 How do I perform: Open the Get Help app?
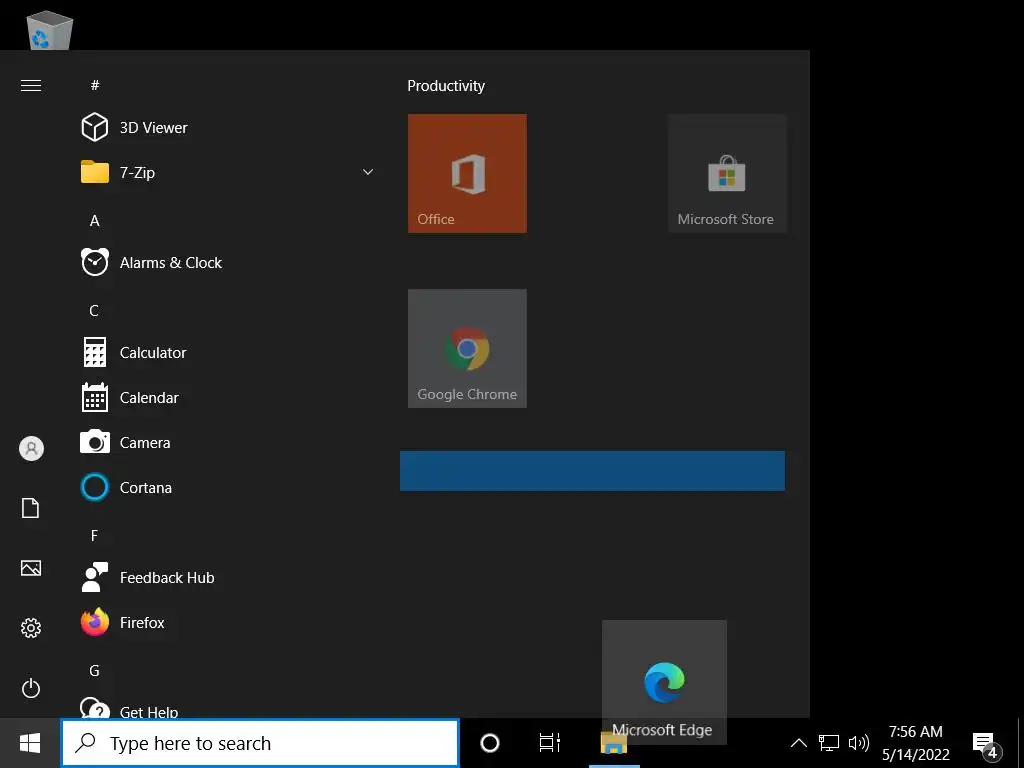(x=225, y=708)
